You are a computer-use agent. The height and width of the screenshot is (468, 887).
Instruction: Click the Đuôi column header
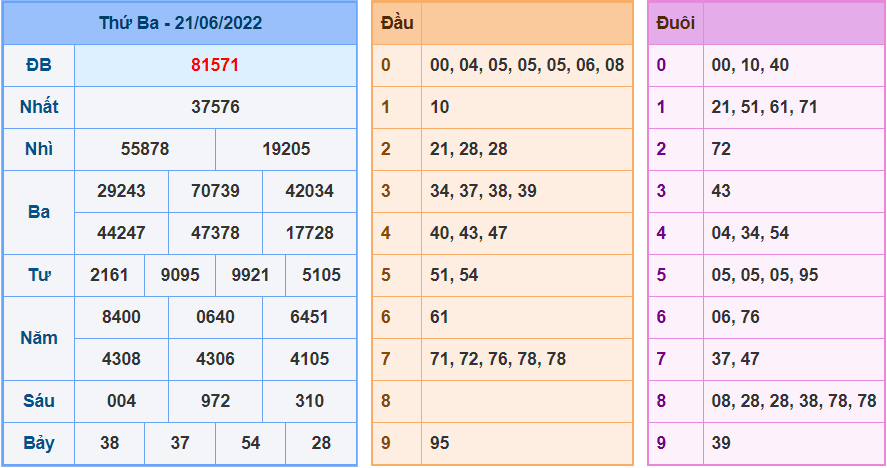[675, 23]
